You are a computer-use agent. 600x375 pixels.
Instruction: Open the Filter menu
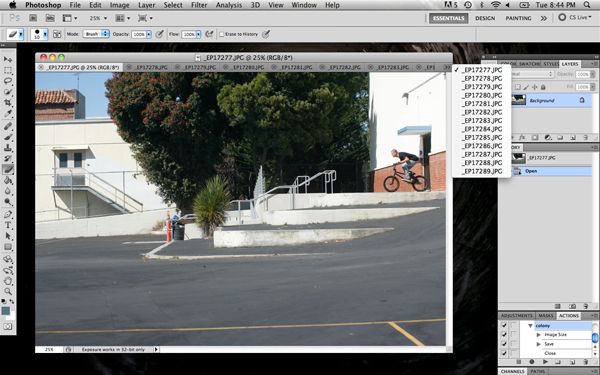199,5
